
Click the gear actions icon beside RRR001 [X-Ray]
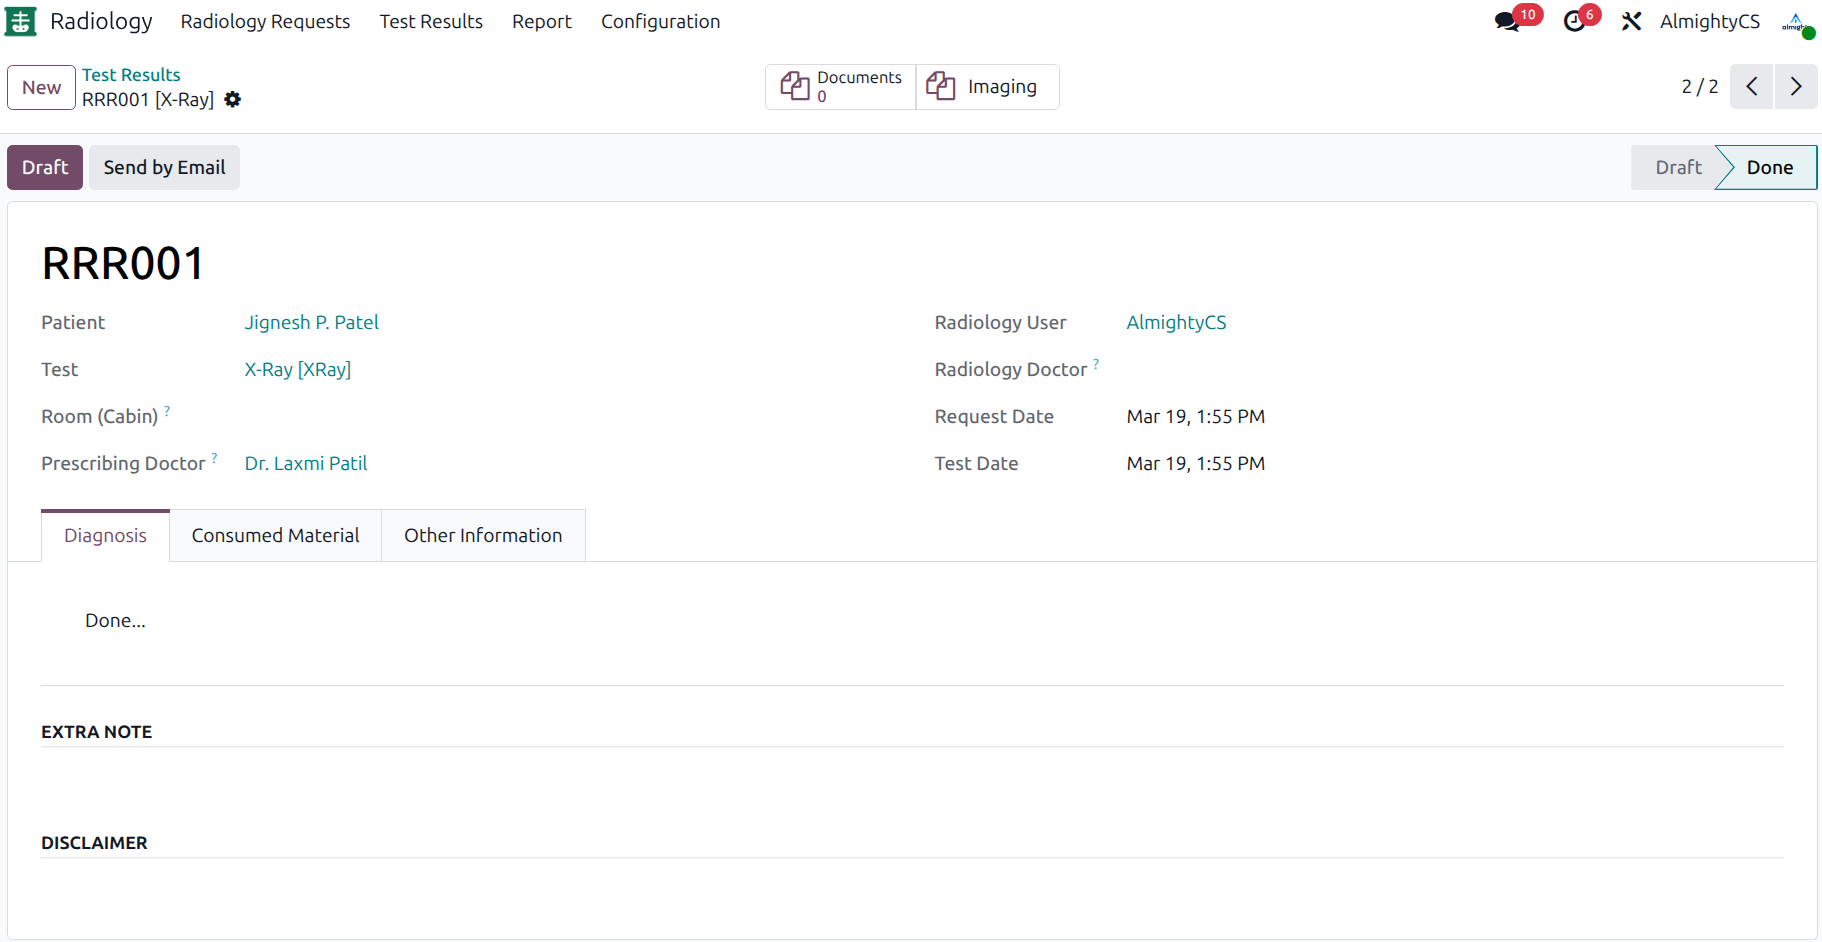(x=233, y=99)
